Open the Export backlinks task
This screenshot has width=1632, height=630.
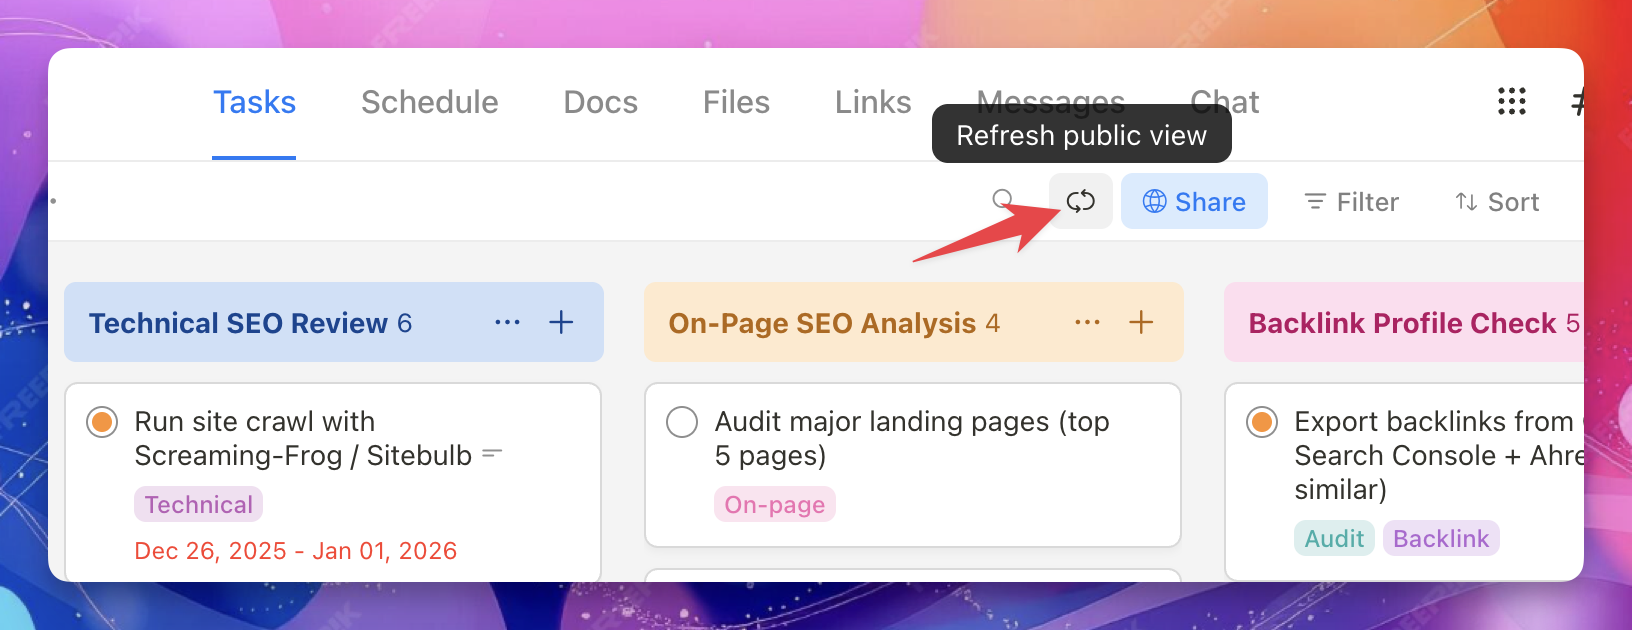[1439, 456]
